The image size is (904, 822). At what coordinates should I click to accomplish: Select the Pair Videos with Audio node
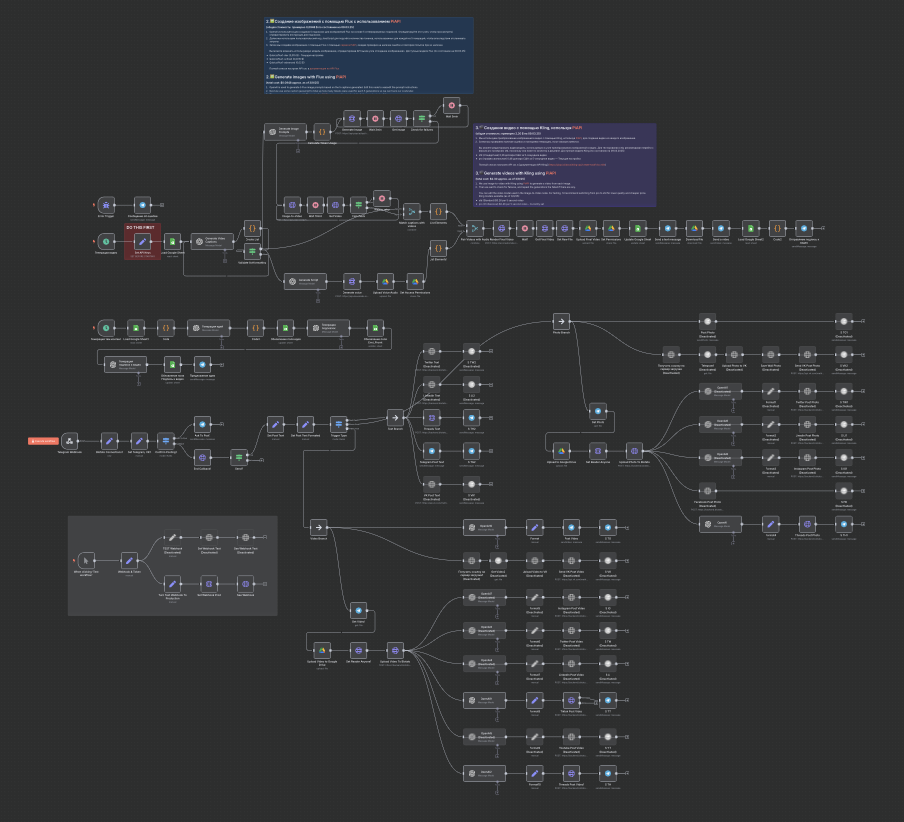[x=475, y=228]
